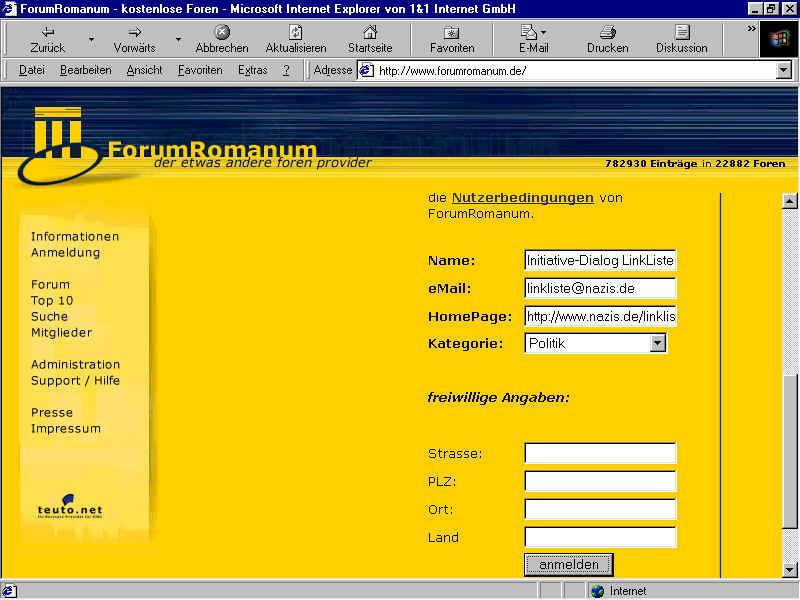Image resolution: width=800 pixels, height=600 pixels.
Task: Open Informationen in the sidebar
Action: coord(75,236)
